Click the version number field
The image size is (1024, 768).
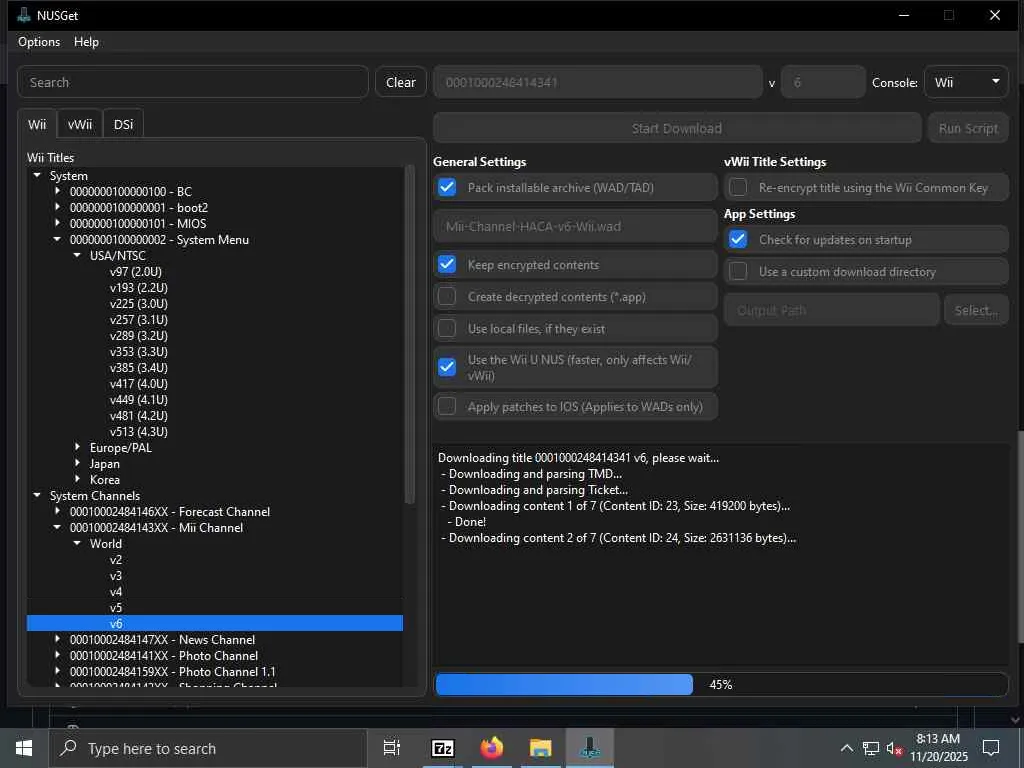pos(823,82)
